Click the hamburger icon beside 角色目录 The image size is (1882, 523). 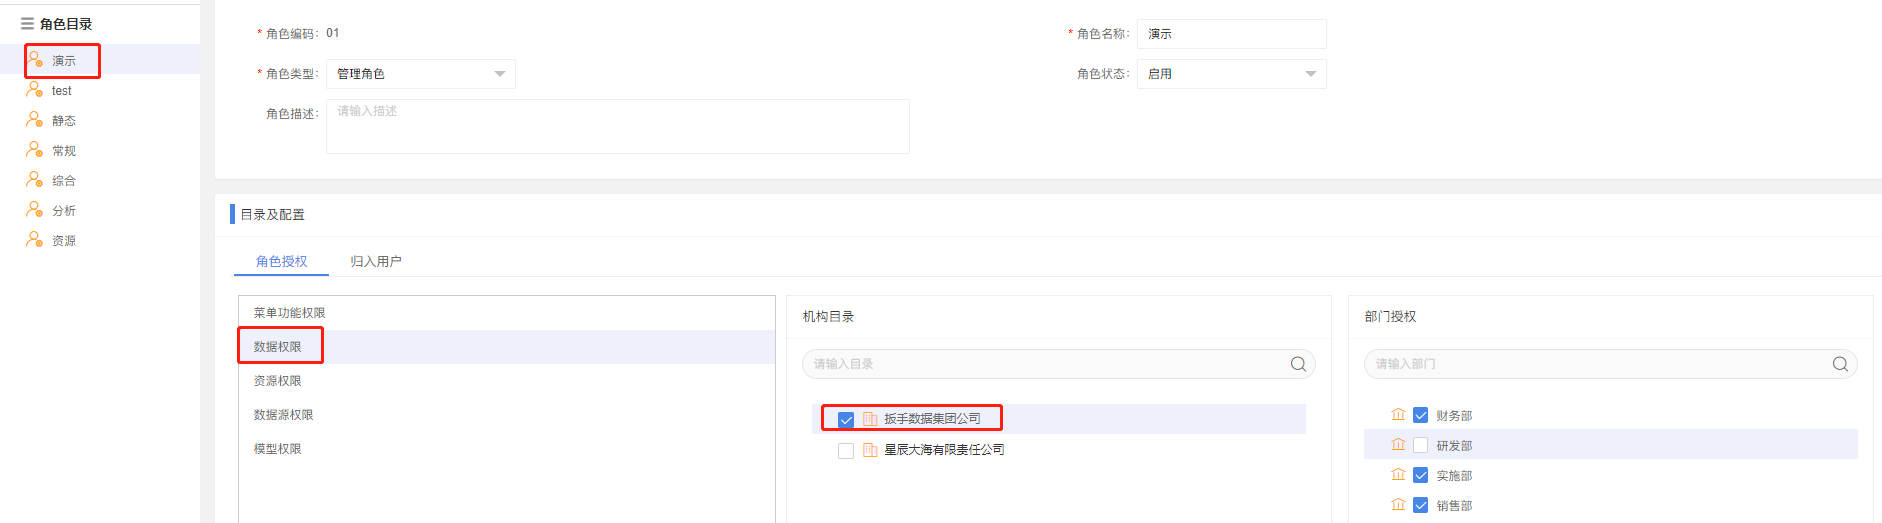[27, 24]
